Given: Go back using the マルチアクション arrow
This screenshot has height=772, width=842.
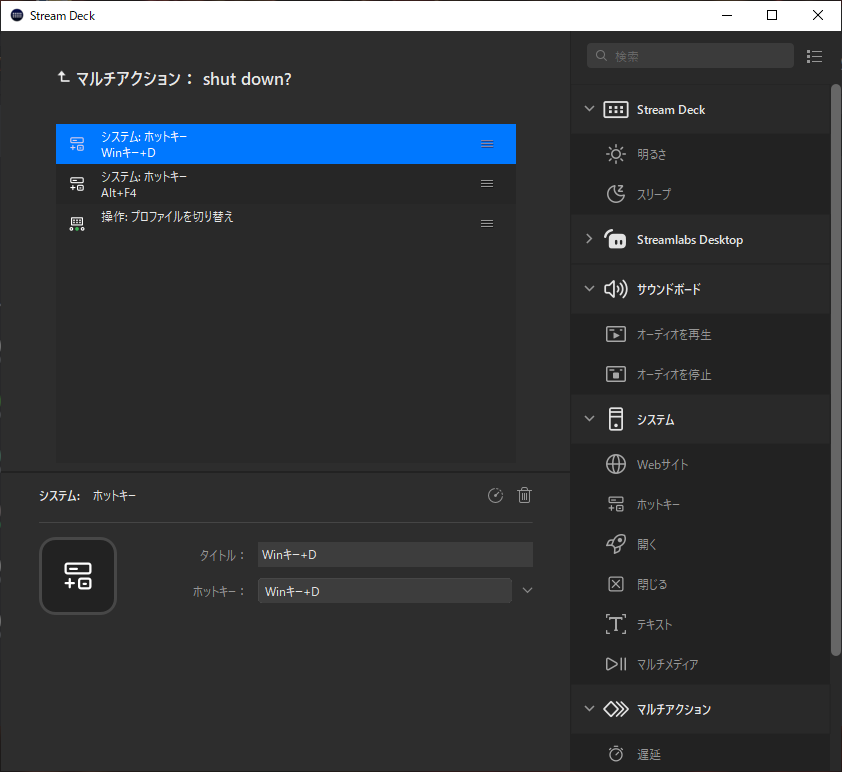Looking at the screenshot, I should click(x=64, y=78).
